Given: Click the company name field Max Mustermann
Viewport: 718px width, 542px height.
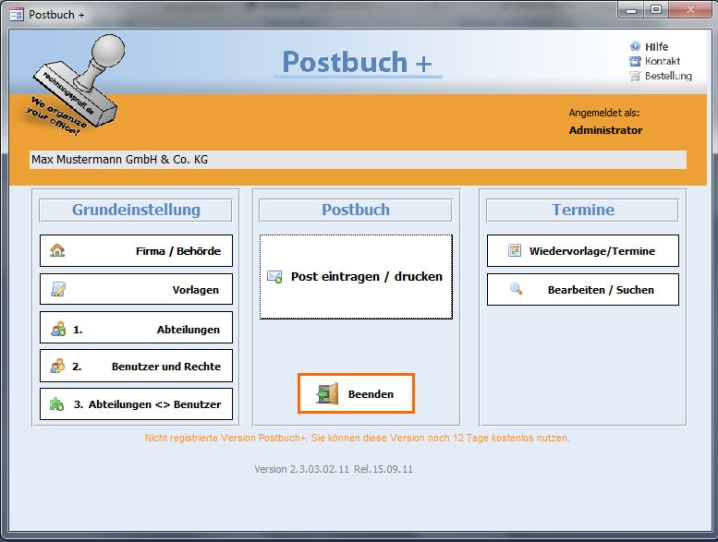Looking at the screenshot, I should click(358, 160).
